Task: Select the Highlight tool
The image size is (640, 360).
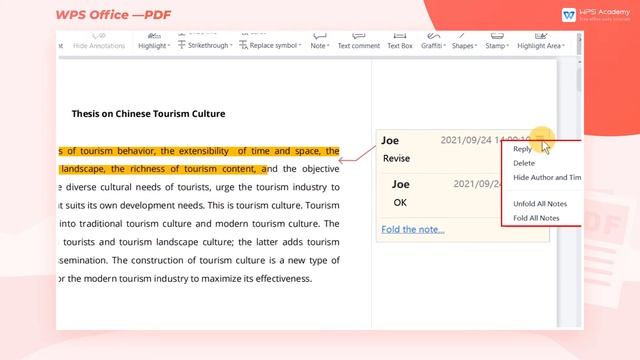Action: pos(152,42)
